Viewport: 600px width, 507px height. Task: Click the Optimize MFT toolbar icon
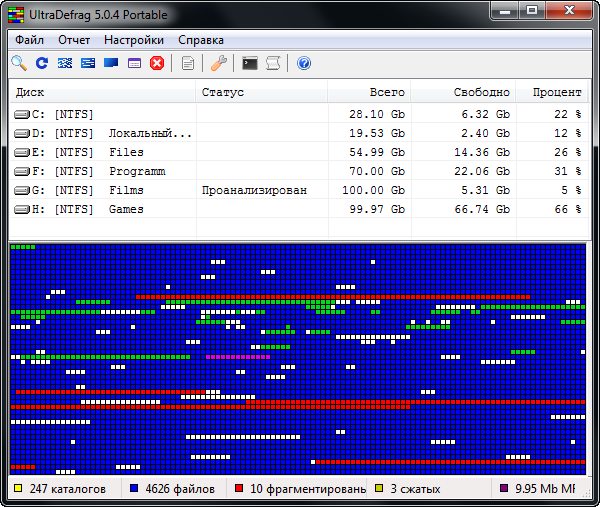134,64
